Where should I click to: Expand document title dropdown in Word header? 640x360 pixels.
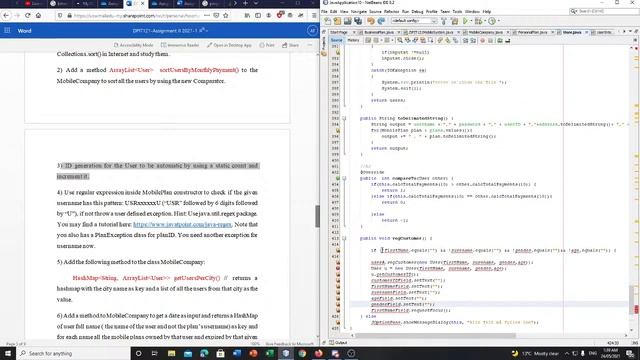[207, 31]
